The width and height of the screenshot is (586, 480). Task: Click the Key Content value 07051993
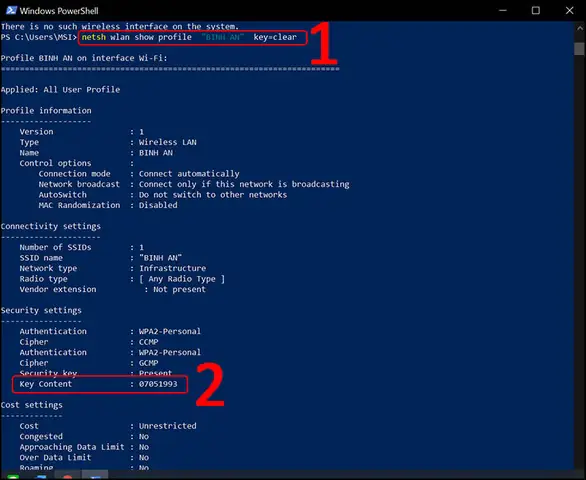[158, 384]
